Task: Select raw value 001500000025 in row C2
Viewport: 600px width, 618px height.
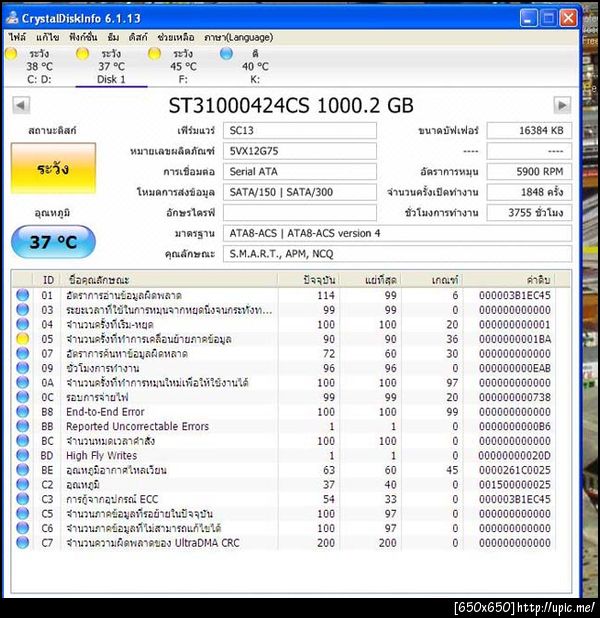Action: pos(515,485)
